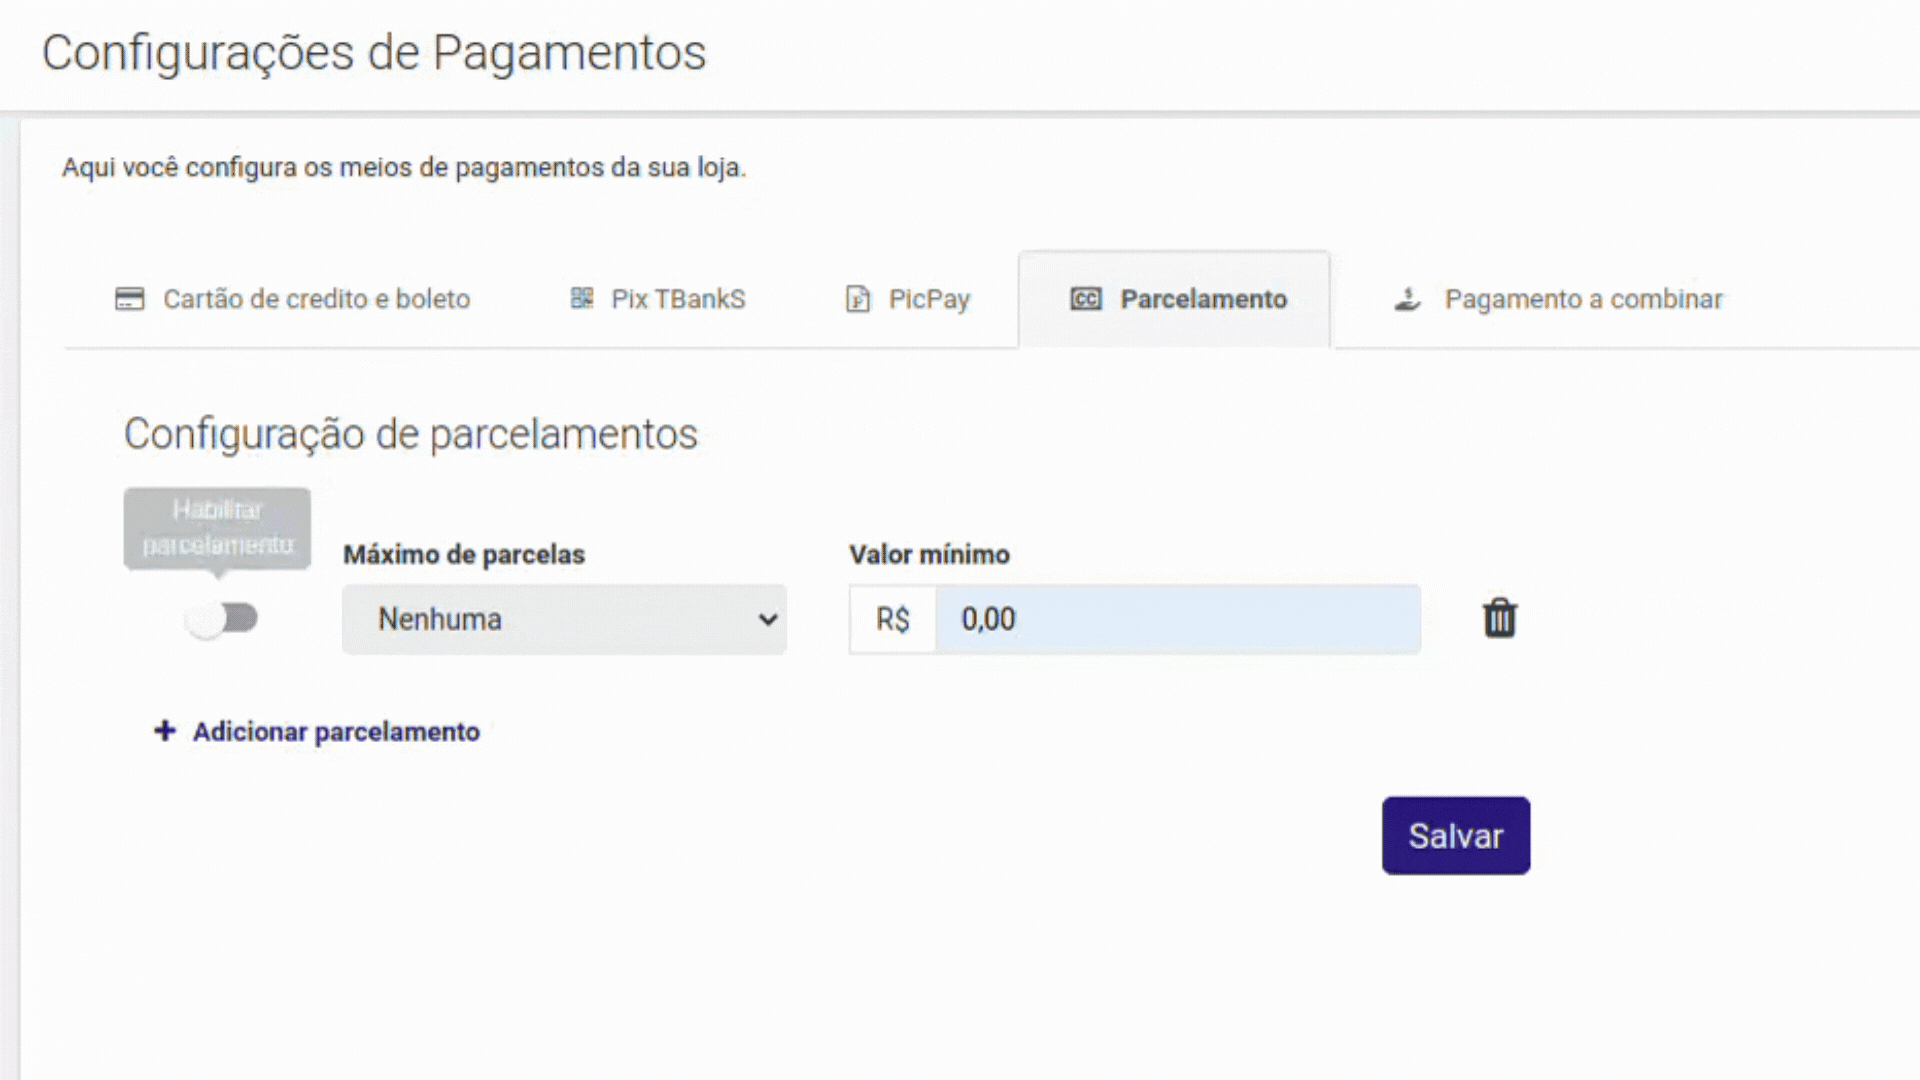Click the credit card icon in first tab
Screen dimensions: 1920x1080
(x=129, y=299)
